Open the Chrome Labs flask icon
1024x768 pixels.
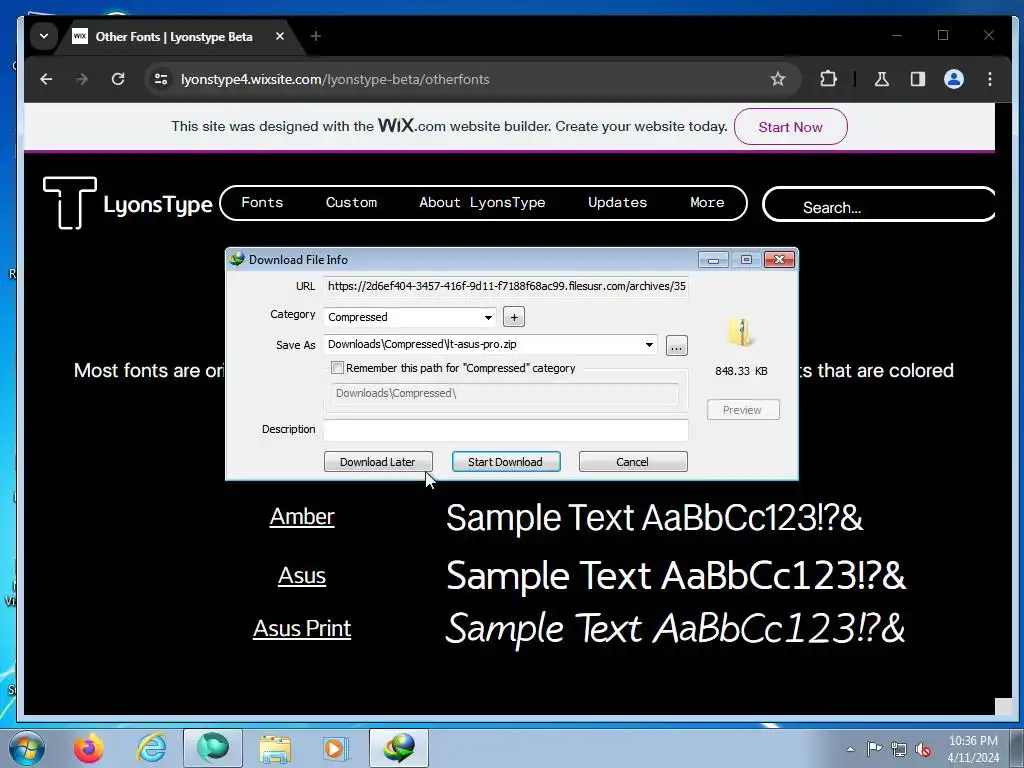[882, 79]
